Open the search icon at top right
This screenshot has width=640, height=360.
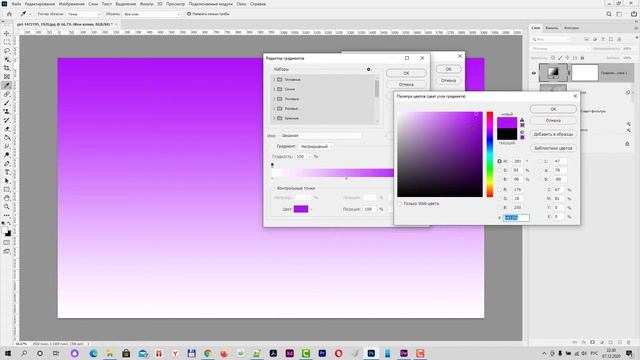click(x=609, y=14)
